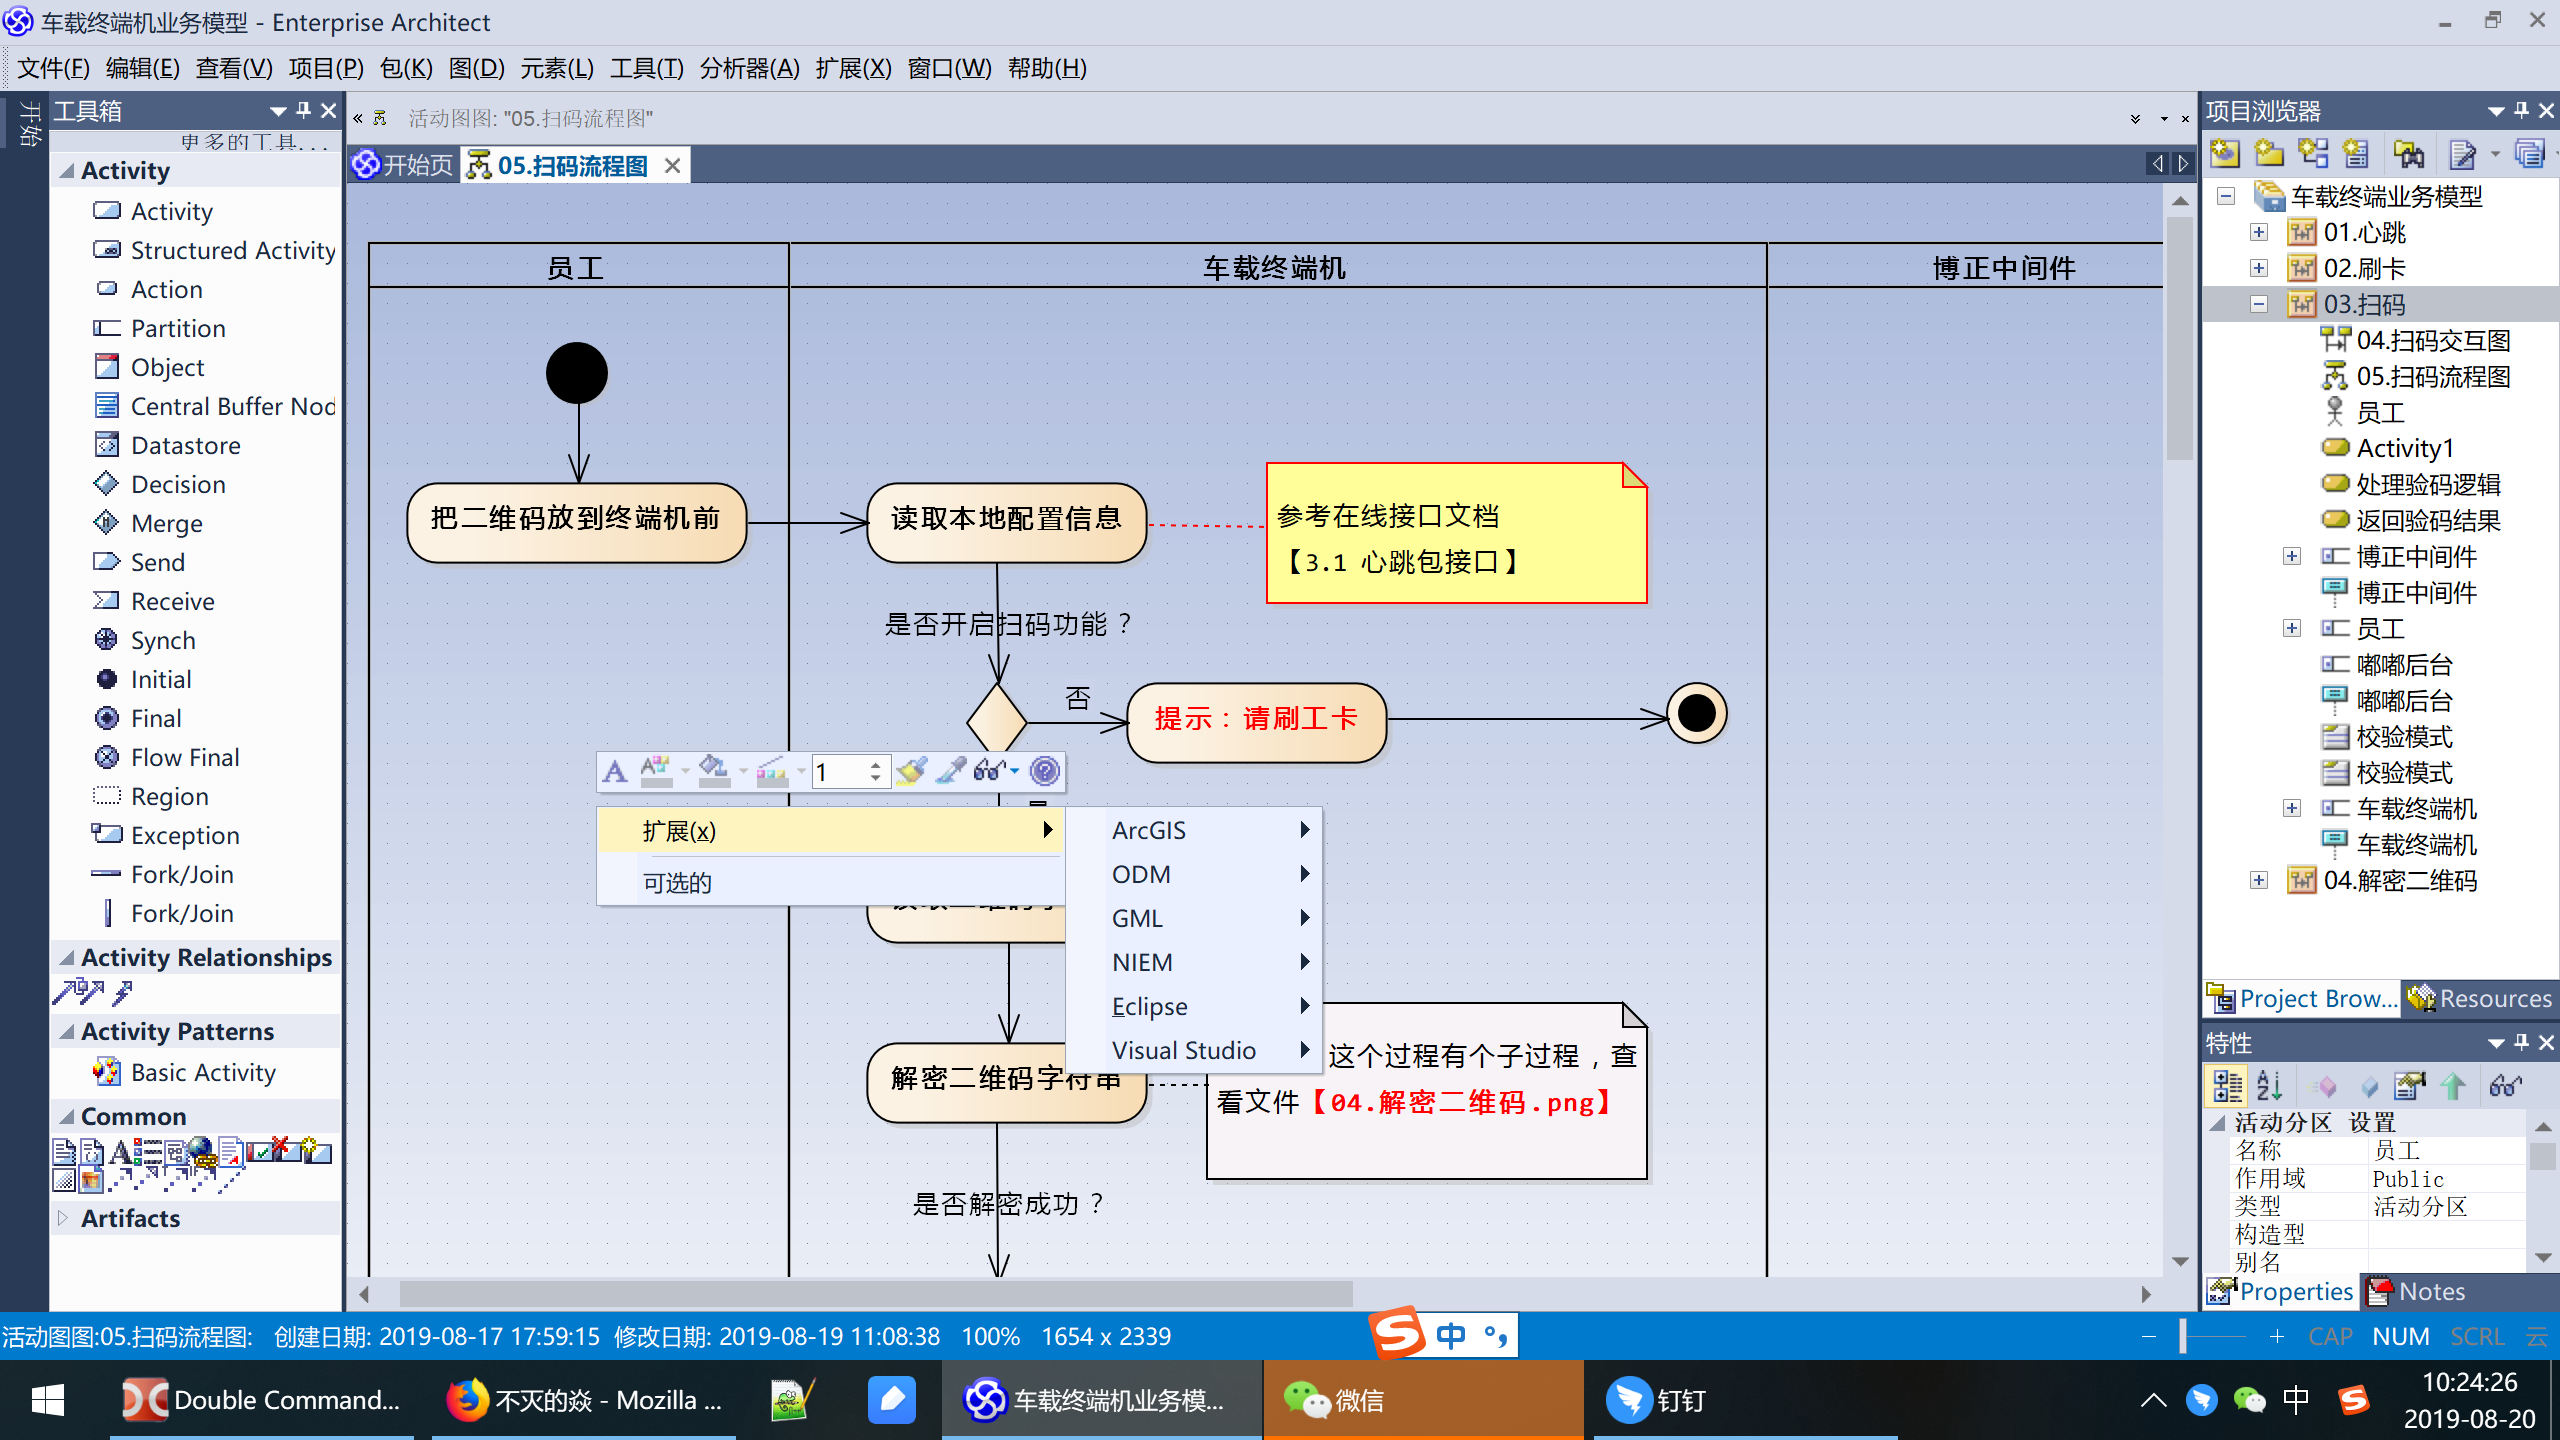2560x1440 pixels.
Task: Click the 读取本地配置信息 action node
Action: [1006, 522]
